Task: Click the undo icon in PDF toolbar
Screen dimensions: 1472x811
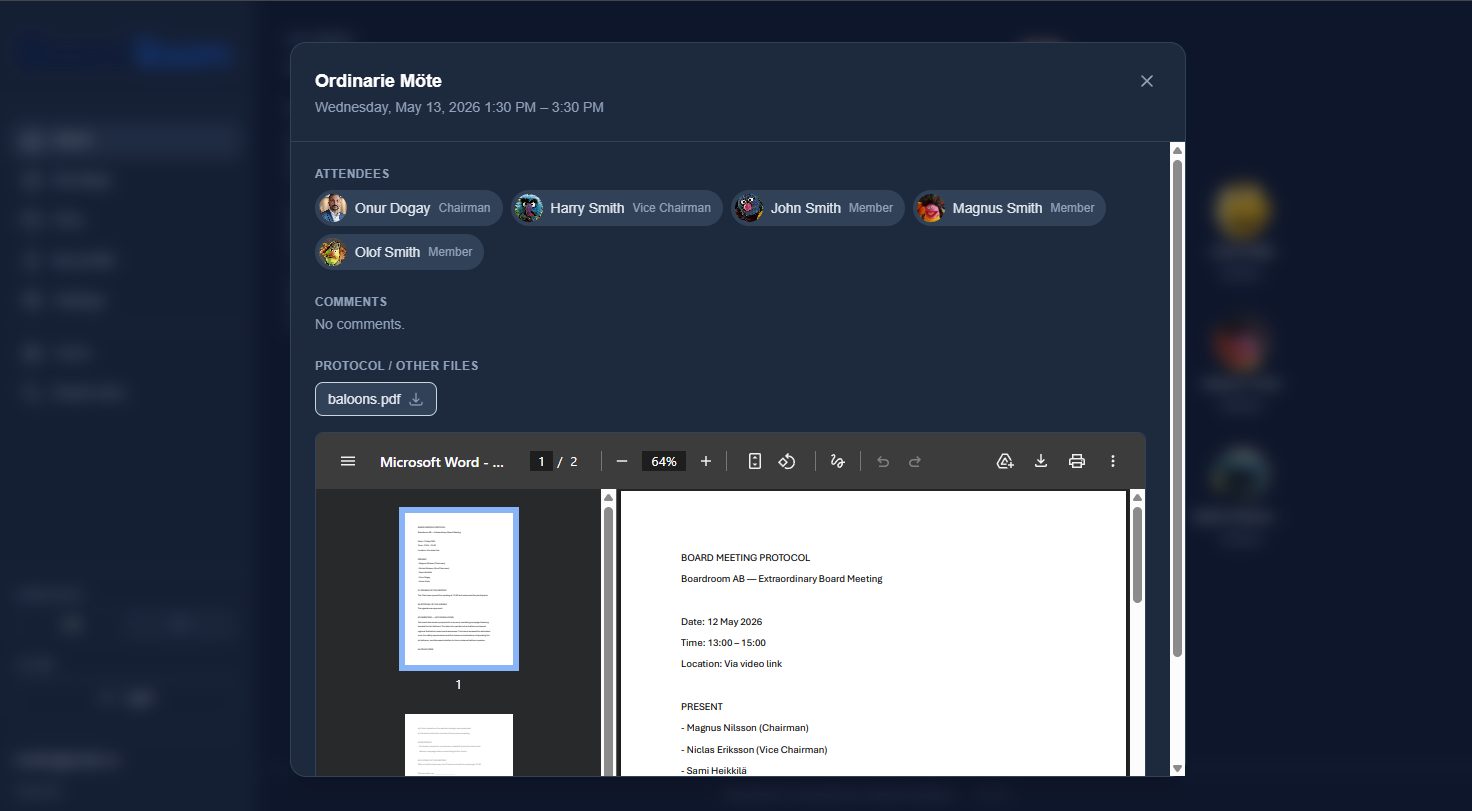Action: [883, 461]
